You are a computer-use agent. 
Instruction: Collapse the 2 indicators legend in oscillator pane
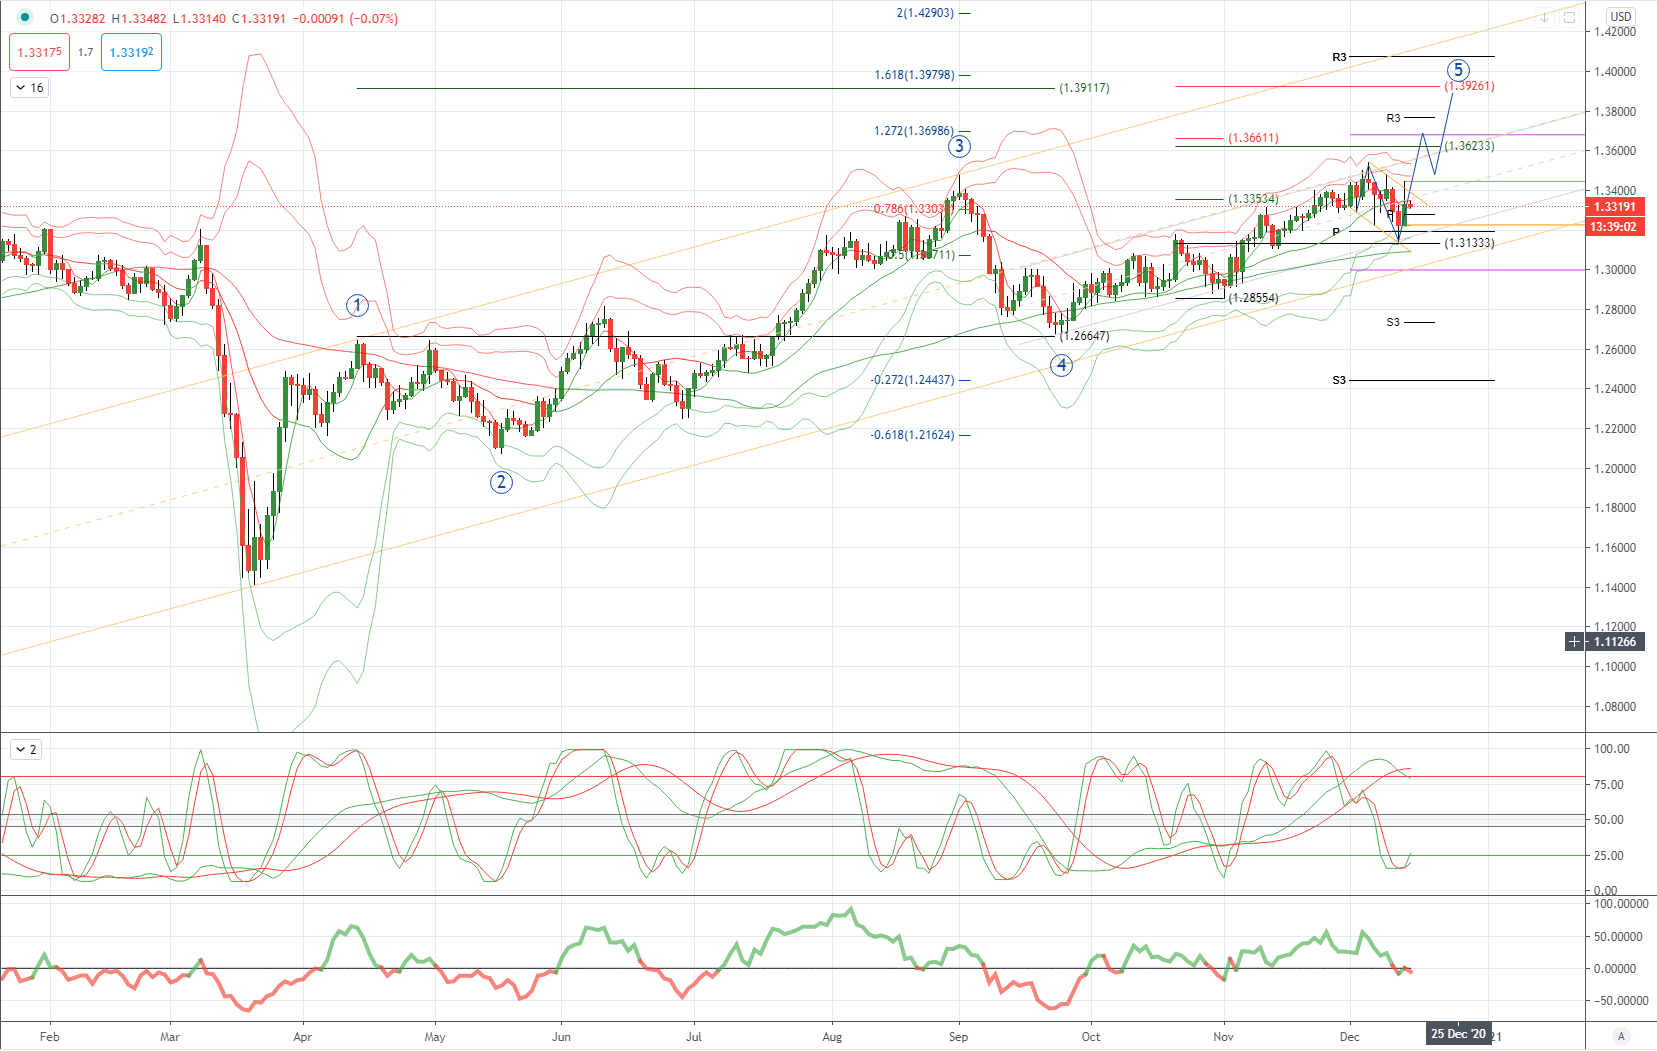pos(19,750)
